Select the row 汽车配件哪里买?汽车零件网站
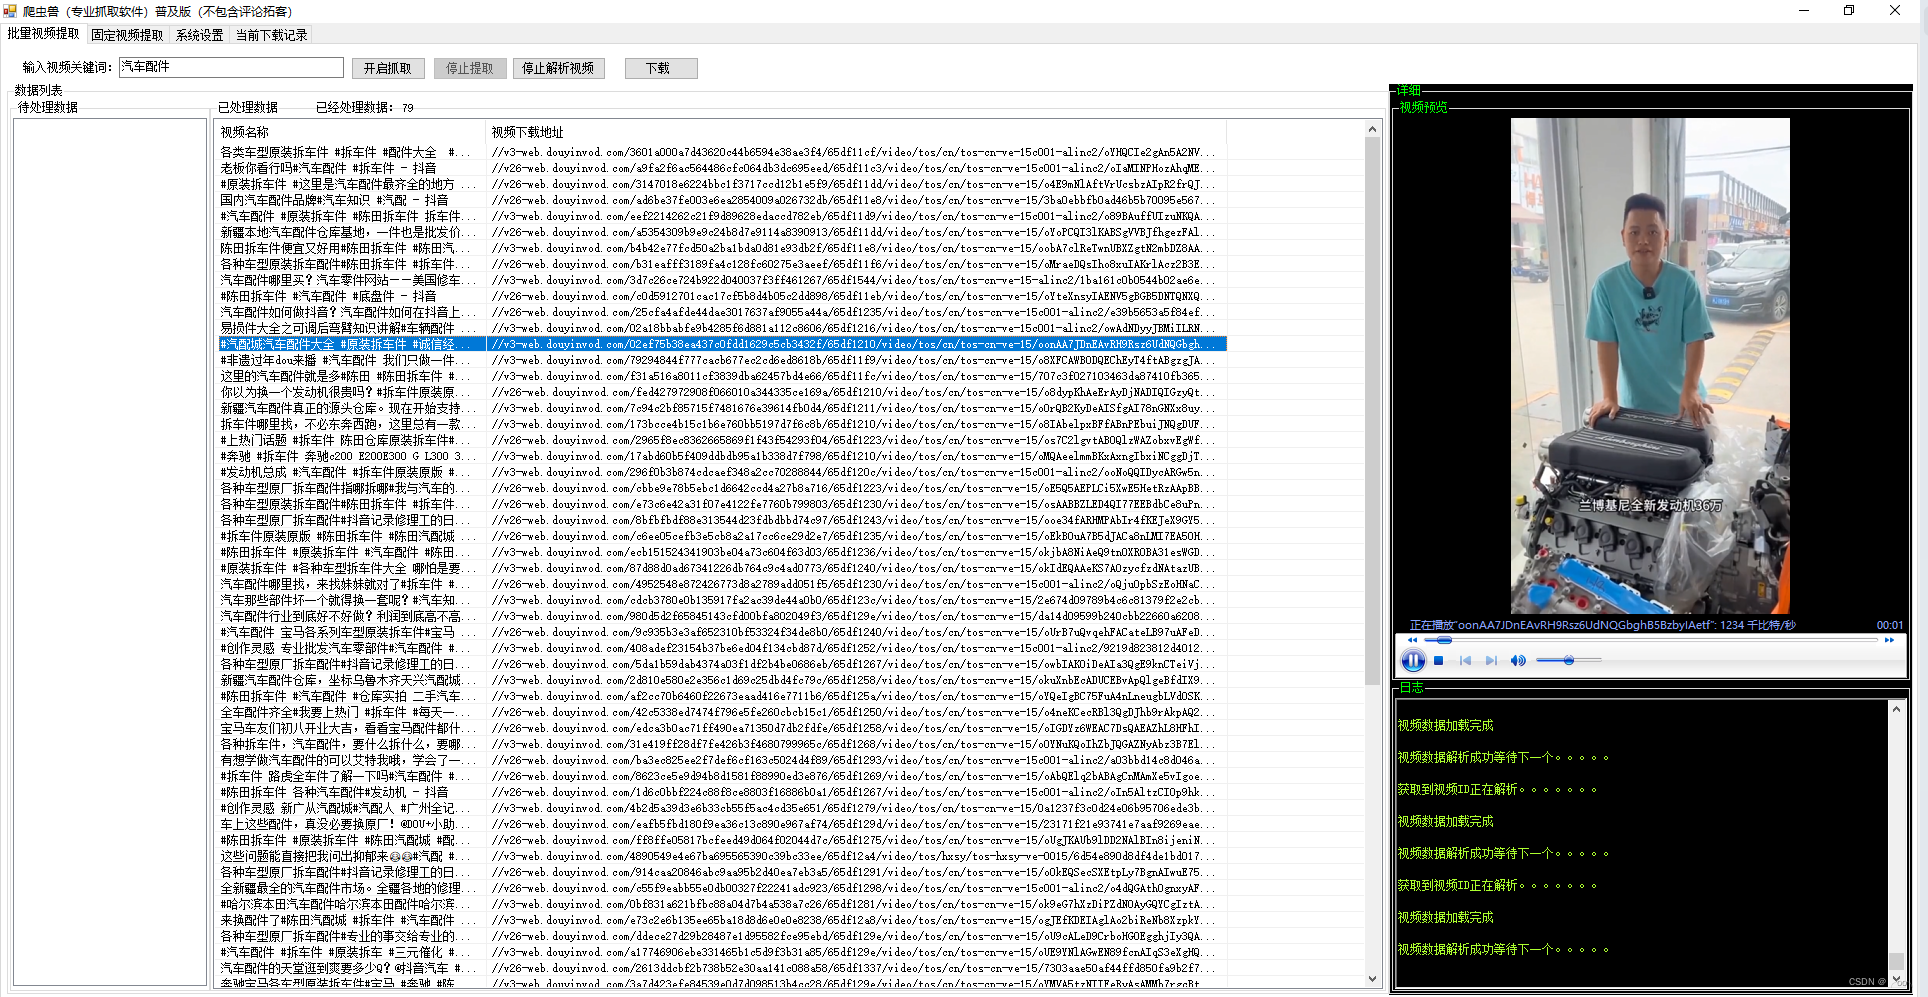Viewport: 1928px width, 997px height. coord(722,280)
